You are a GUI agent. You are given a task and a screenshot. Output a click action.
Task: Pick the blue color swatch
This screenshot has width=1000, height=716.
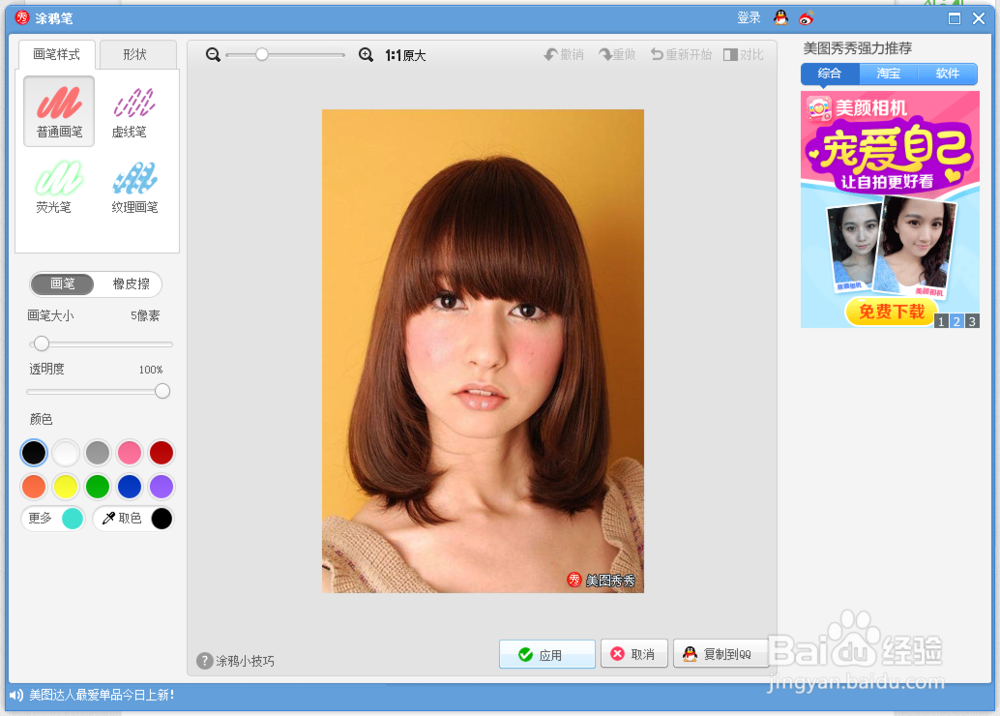[x=129, y=486]
